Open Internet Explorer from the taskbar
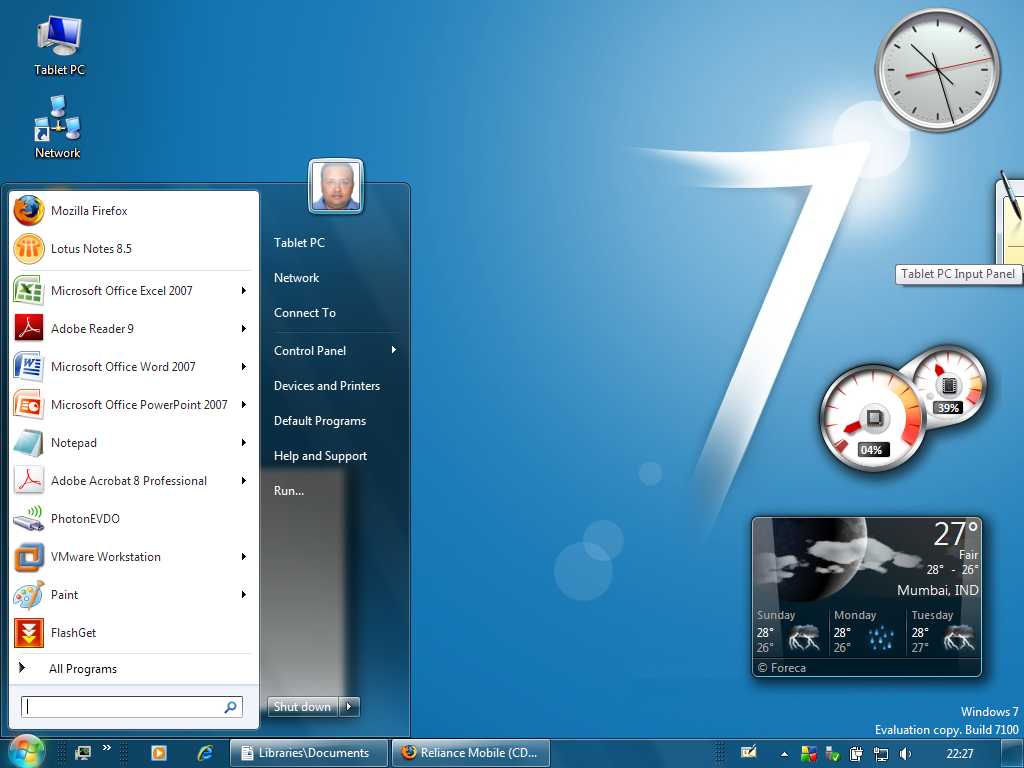Image resolution: width=1024 pixels, height=768 pixels. tap(206, 753)
